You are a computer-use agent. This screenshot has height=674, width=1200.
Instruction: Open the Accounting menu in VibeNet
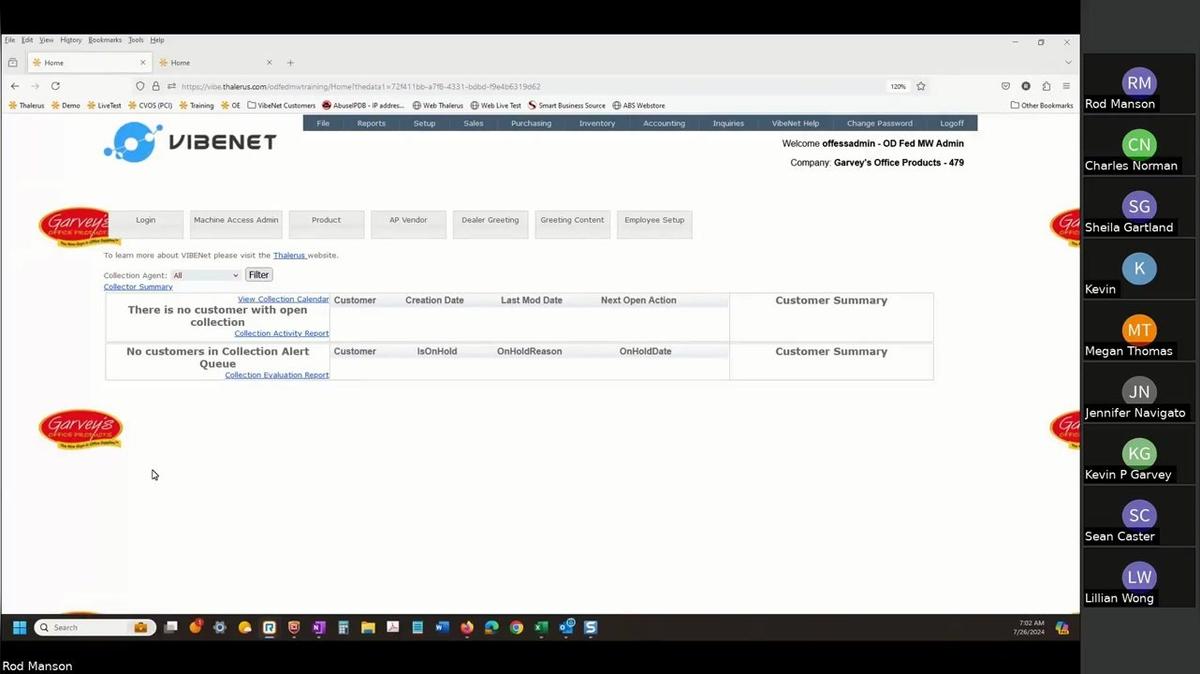tap(664, 123)
